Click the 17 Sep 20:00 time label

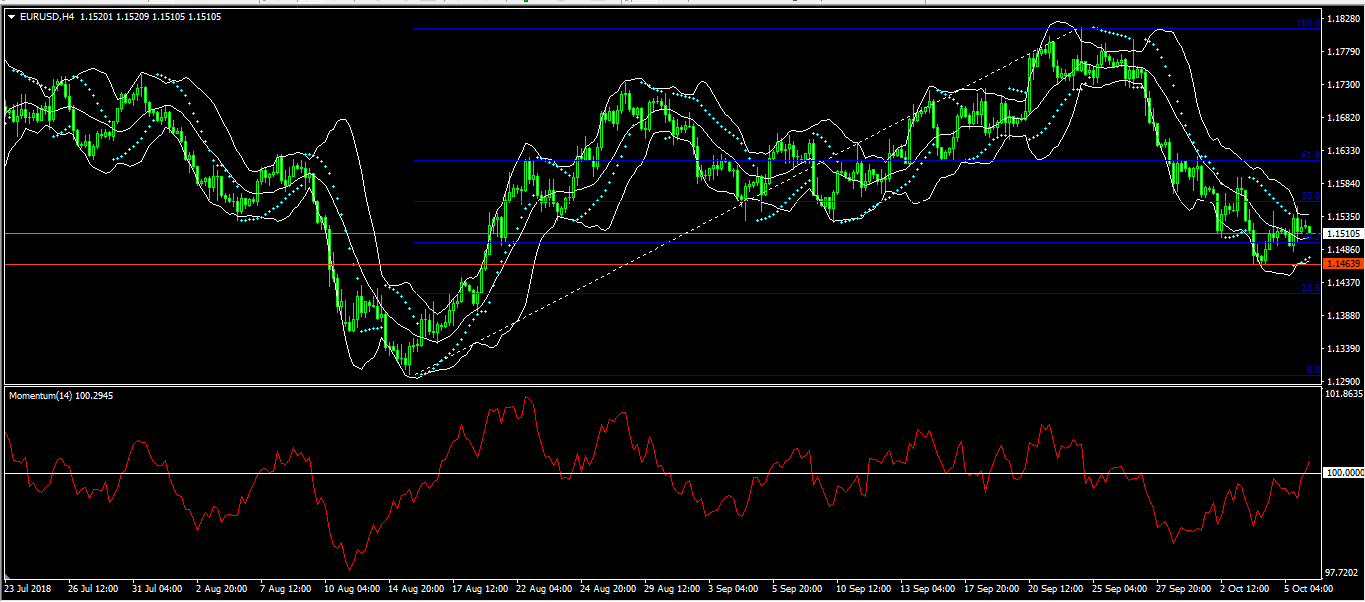994,589
